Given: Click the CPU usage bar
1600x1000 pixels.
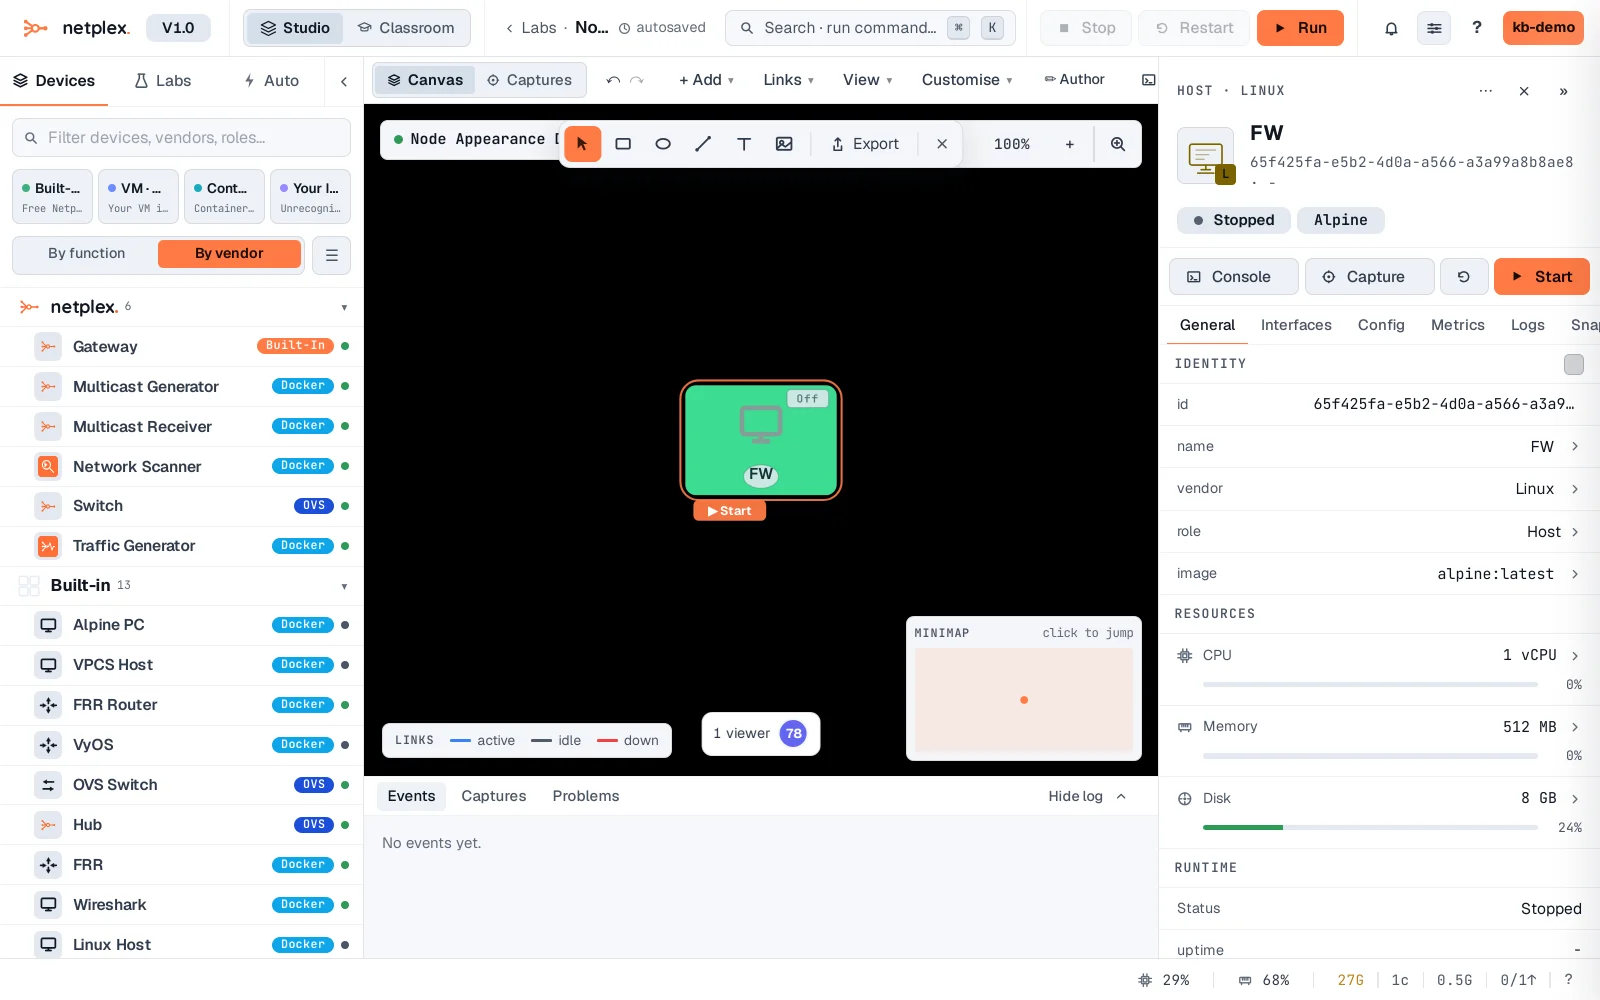Looking at the screenshot, I should click(1370, 685).
